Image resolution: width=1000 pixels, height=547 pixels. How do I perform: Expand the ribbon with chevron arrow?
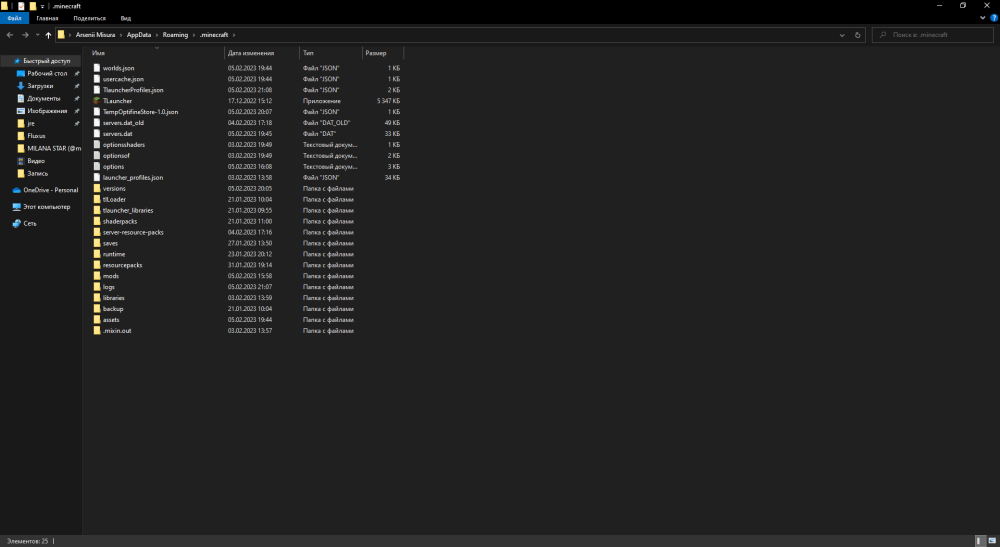click(982, 18)
